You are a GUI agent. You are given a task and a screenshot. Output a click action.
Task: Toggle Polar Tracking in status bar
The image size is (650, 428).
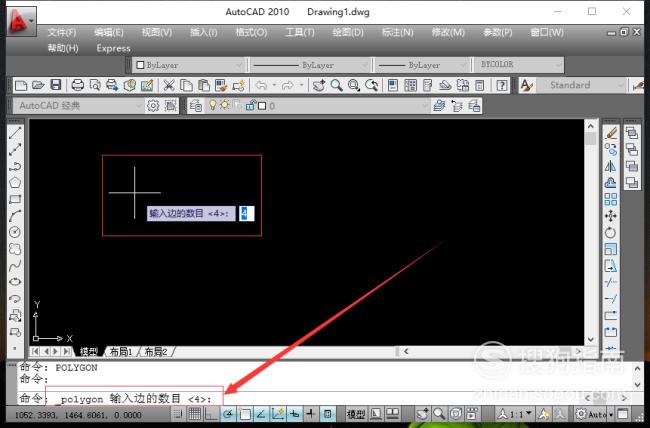tap(228, 413)
